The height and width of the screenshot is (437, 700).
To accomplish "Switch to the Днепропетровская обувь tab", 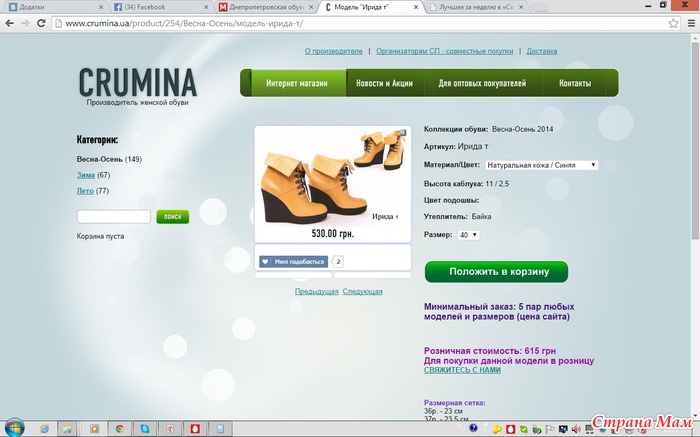I will point(266,7).
